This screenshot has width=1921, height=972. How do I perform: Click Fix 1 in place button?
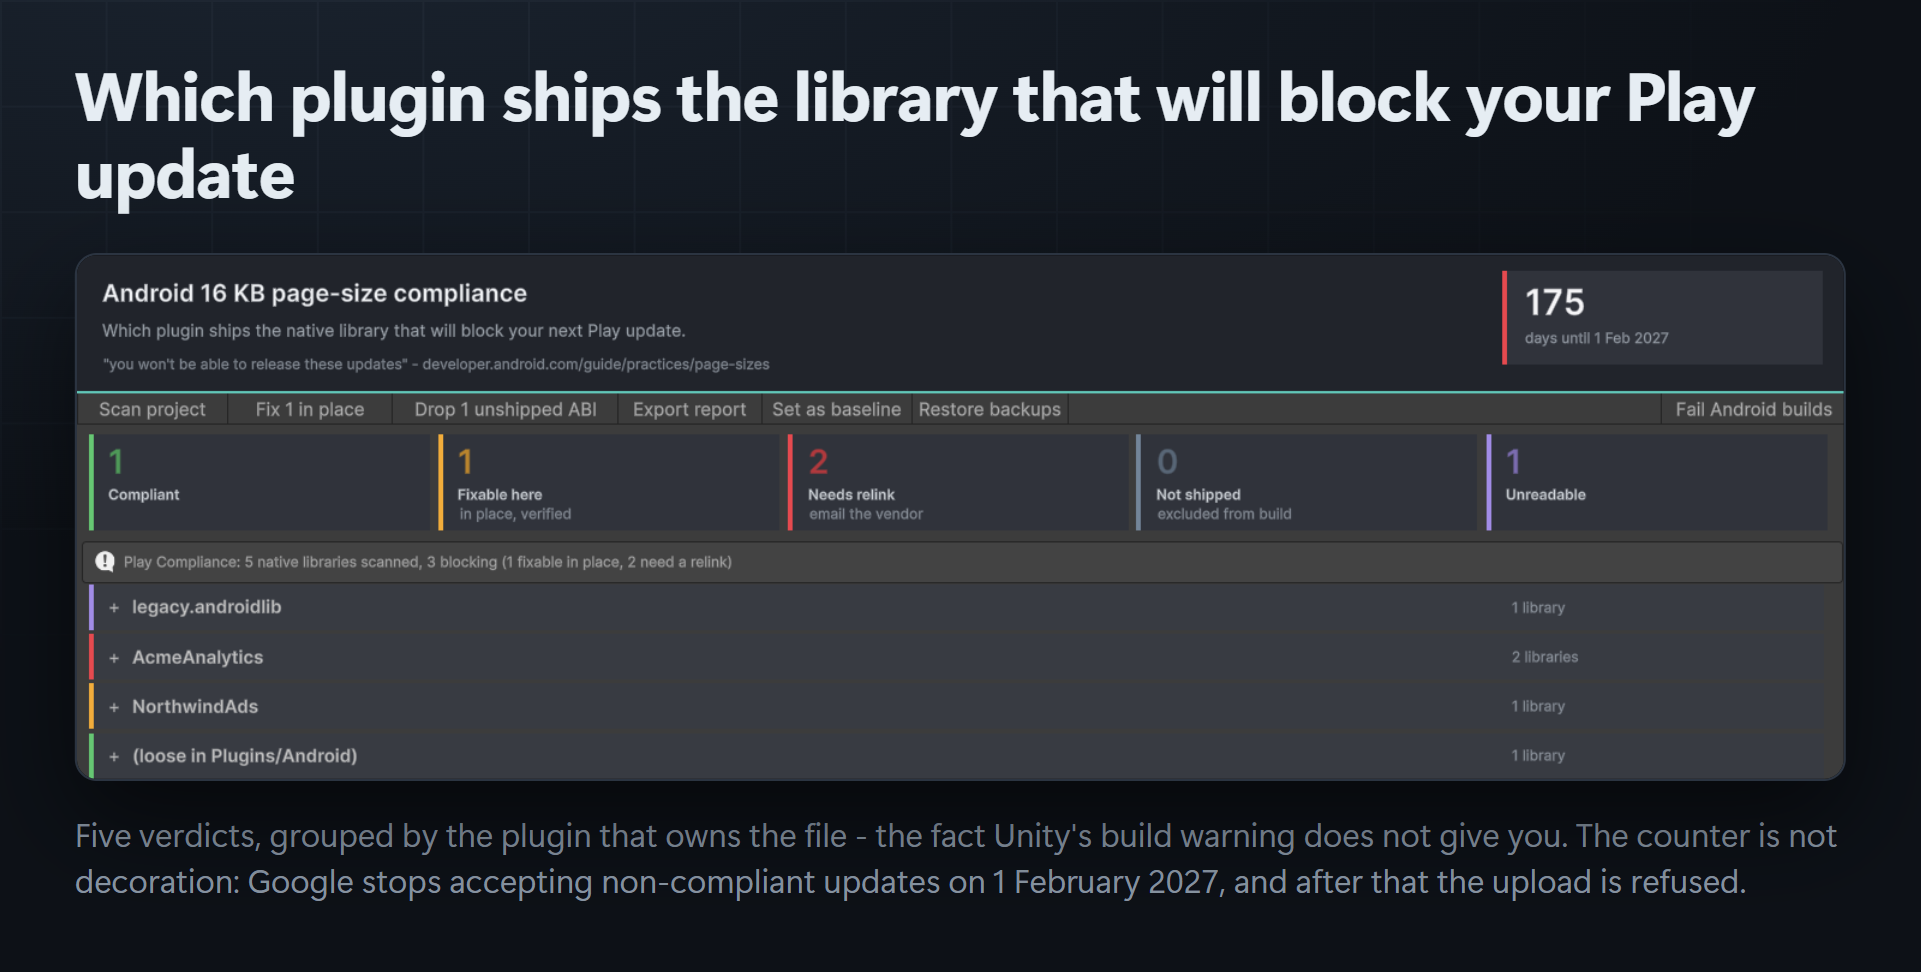[309, 409]
